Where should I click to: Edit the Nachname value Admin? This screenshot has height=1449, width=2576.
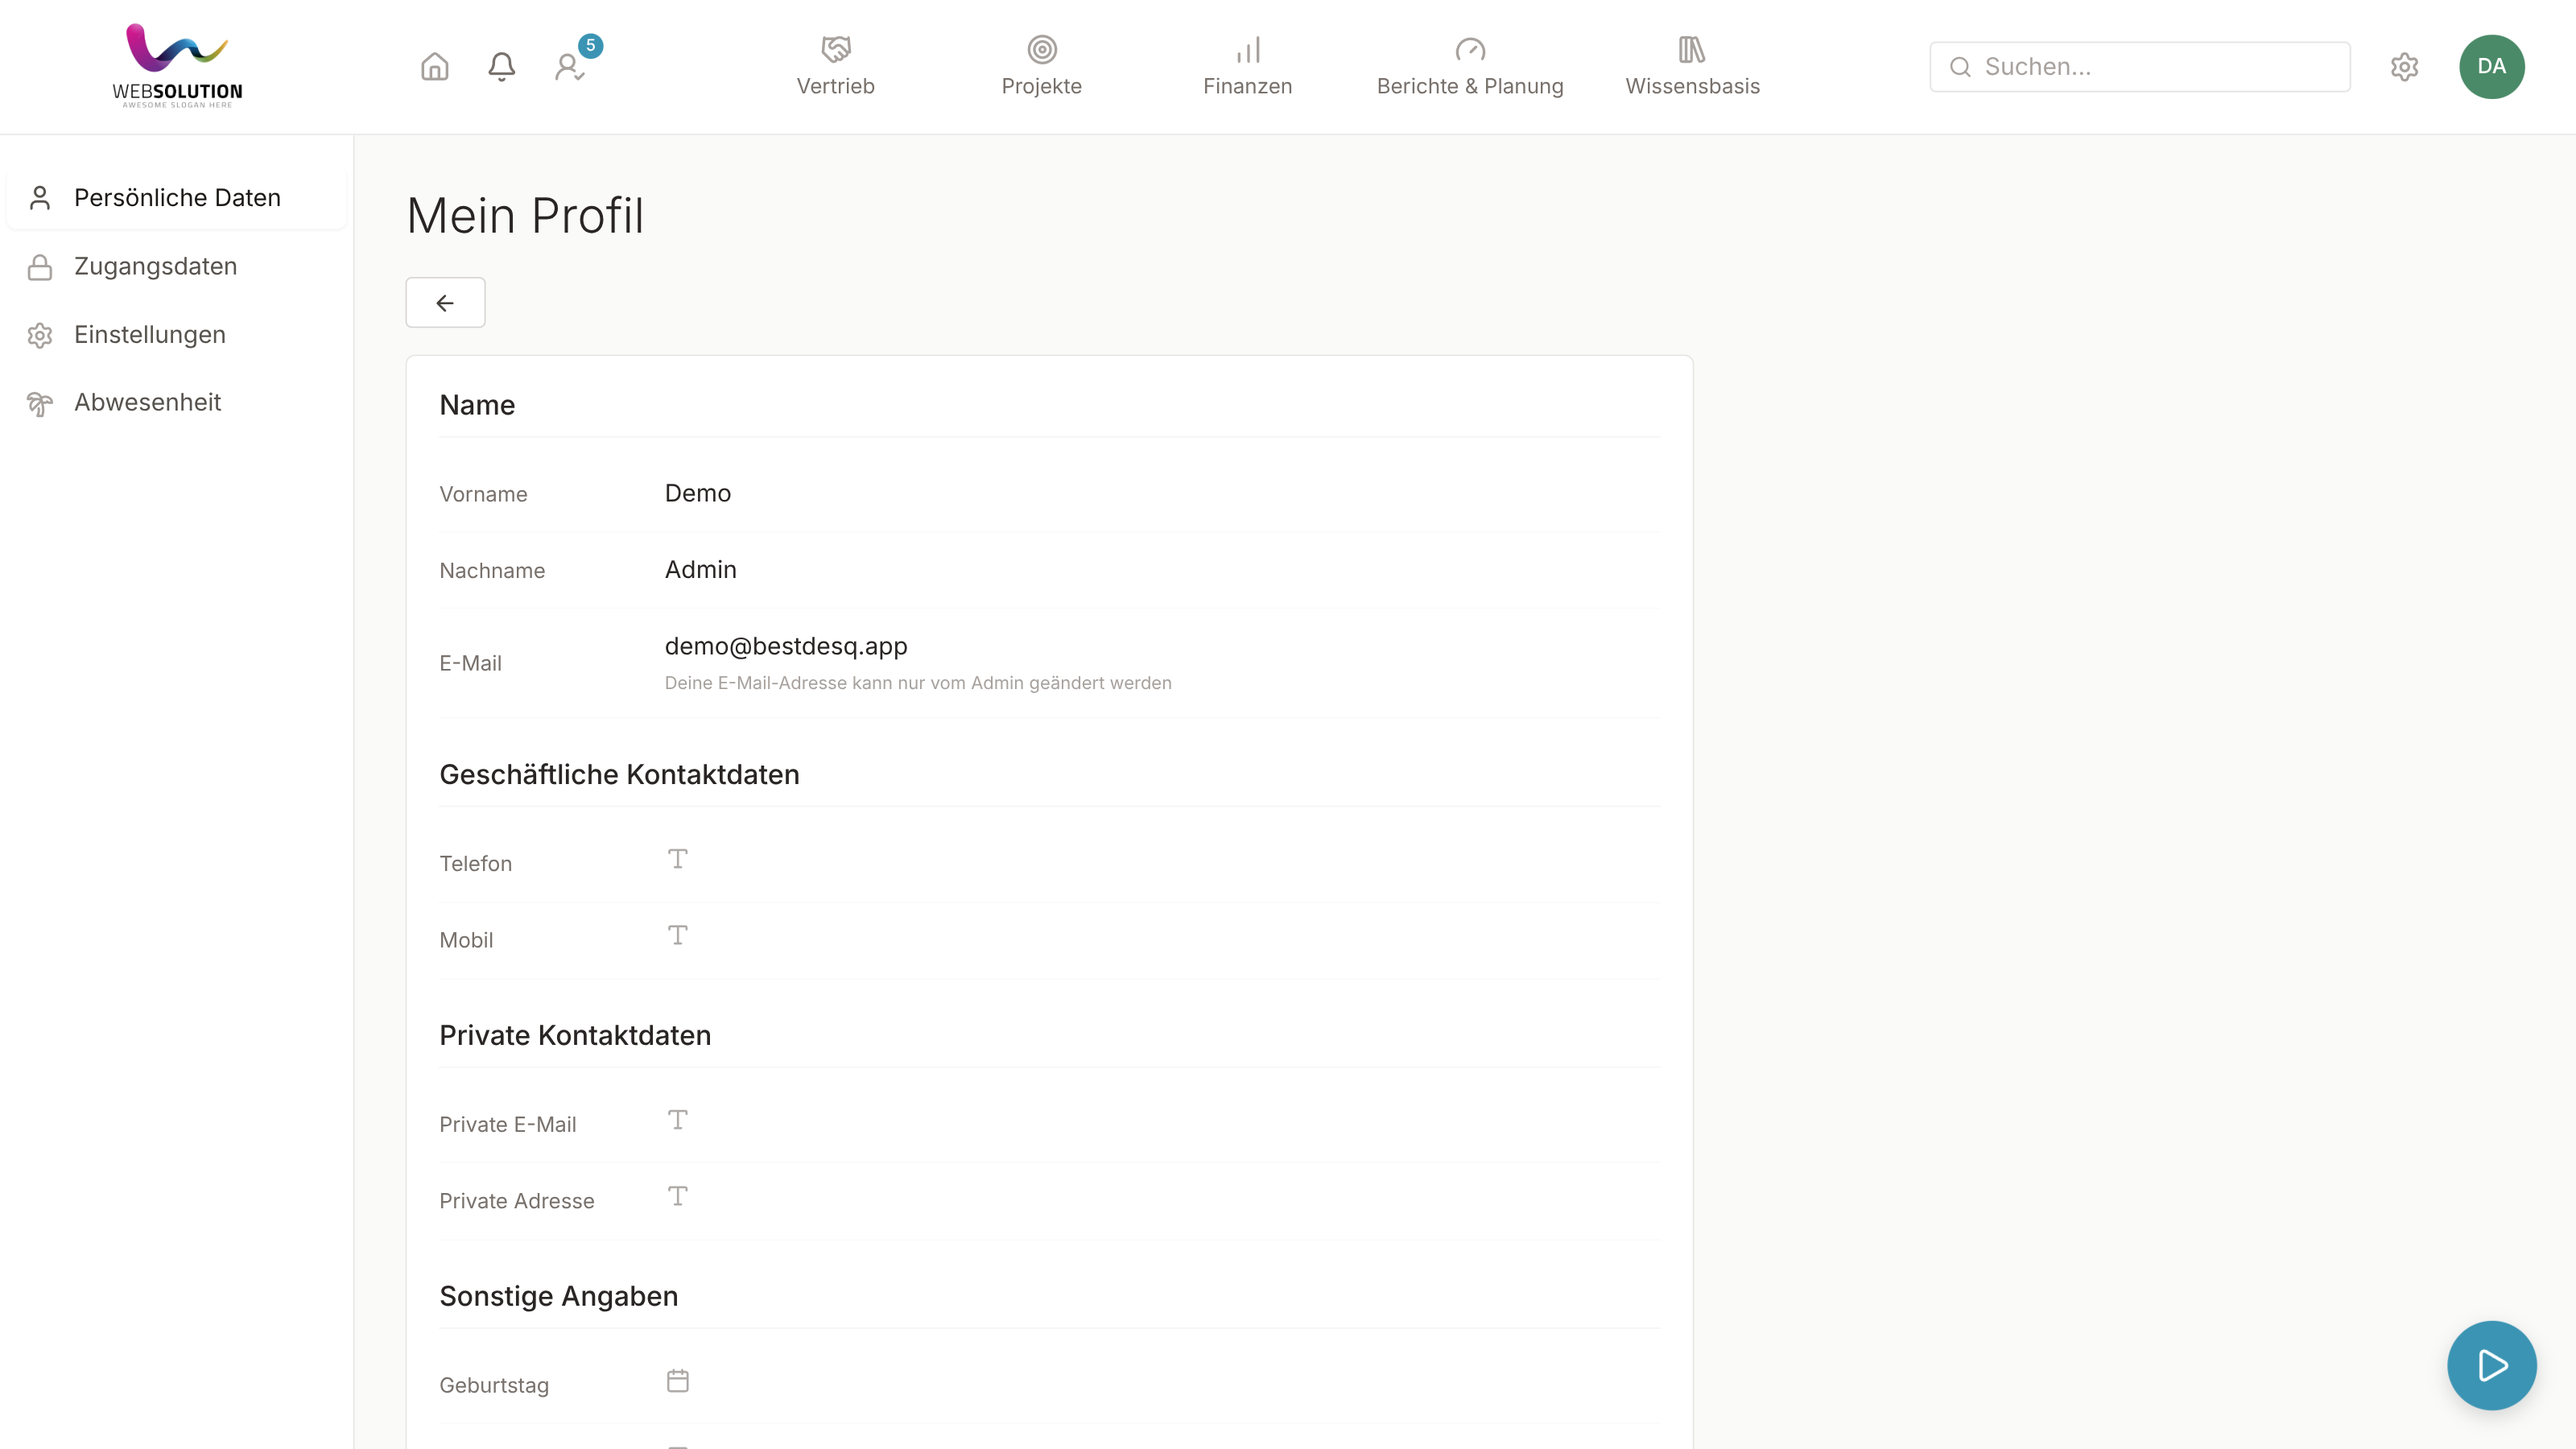tap(700, 569)
